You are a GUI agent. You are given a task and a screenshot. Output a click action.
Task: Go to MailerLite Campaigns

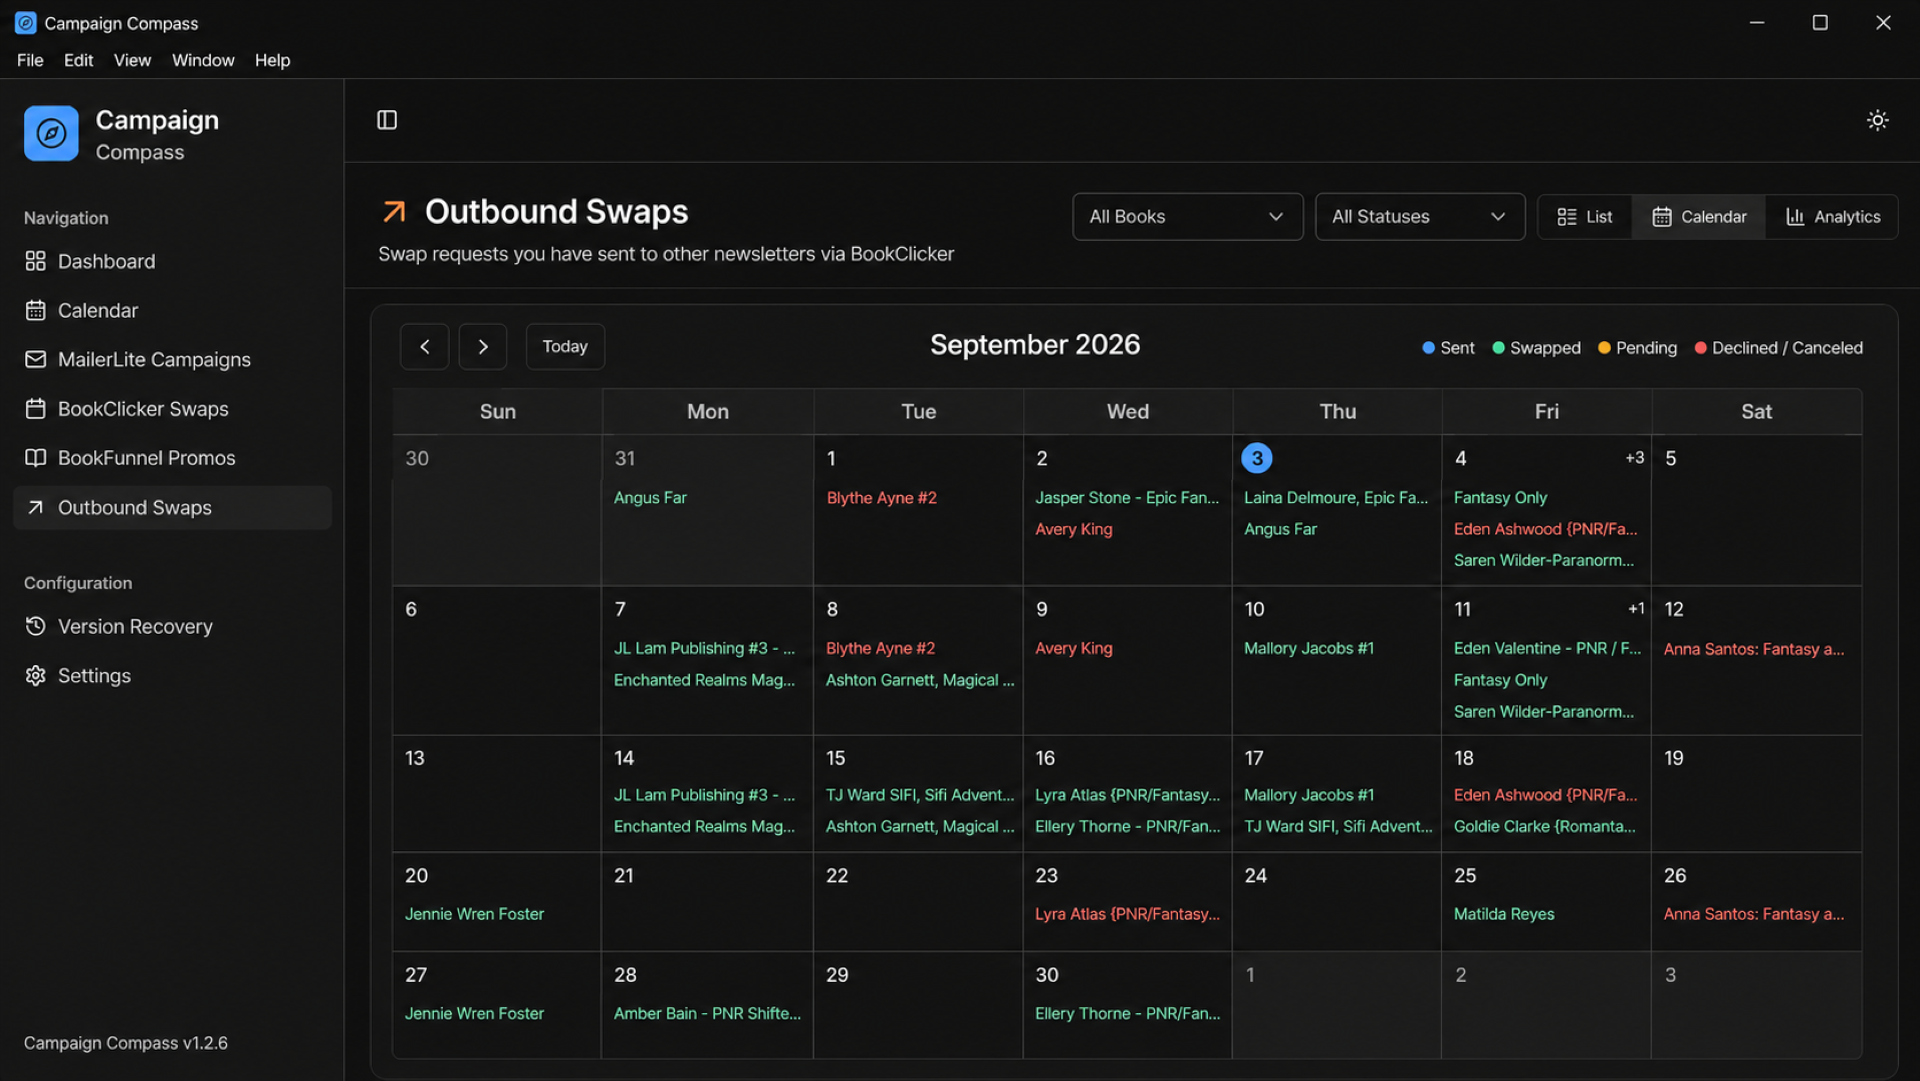172,359
